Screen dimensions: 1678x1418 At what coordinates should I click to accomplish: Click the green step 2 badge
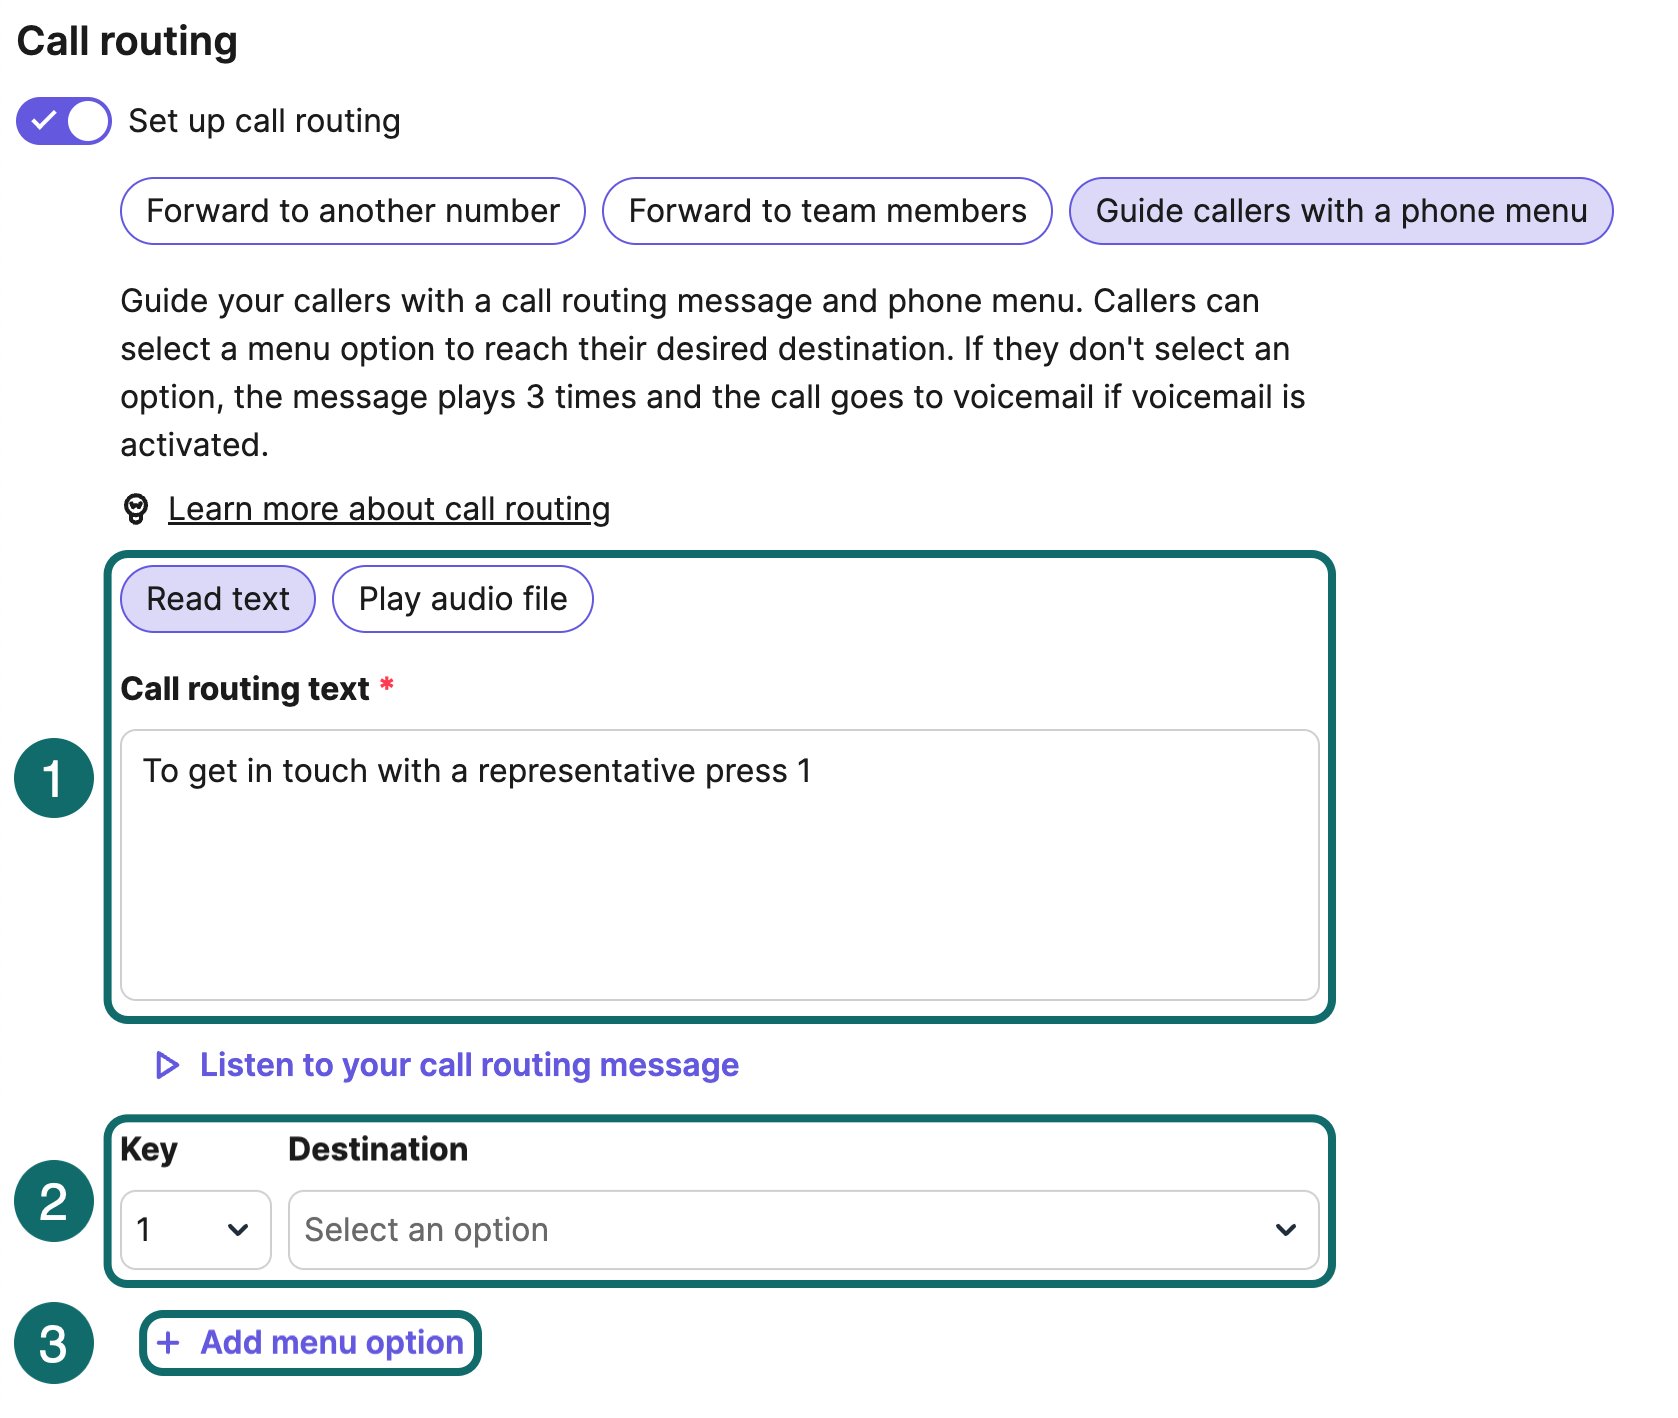tap(54, 1201)
